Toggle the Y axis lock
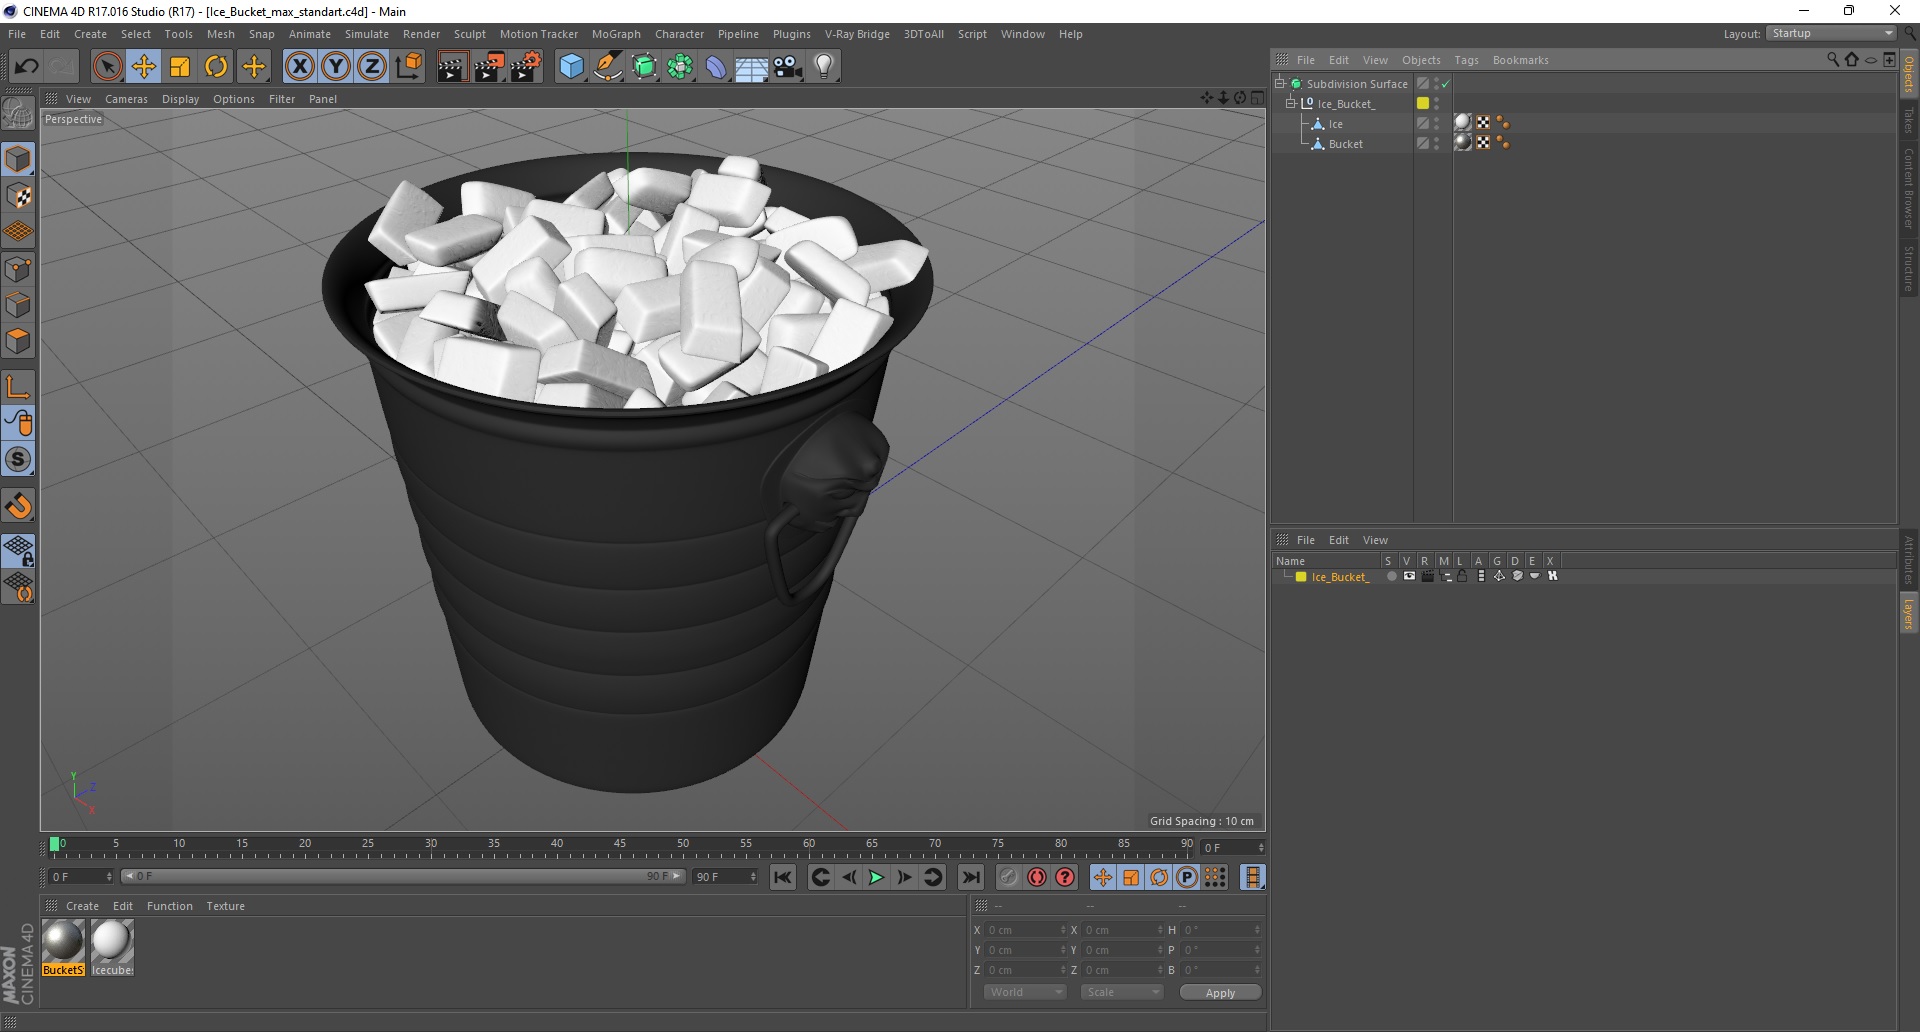 (x=336, y=67)
